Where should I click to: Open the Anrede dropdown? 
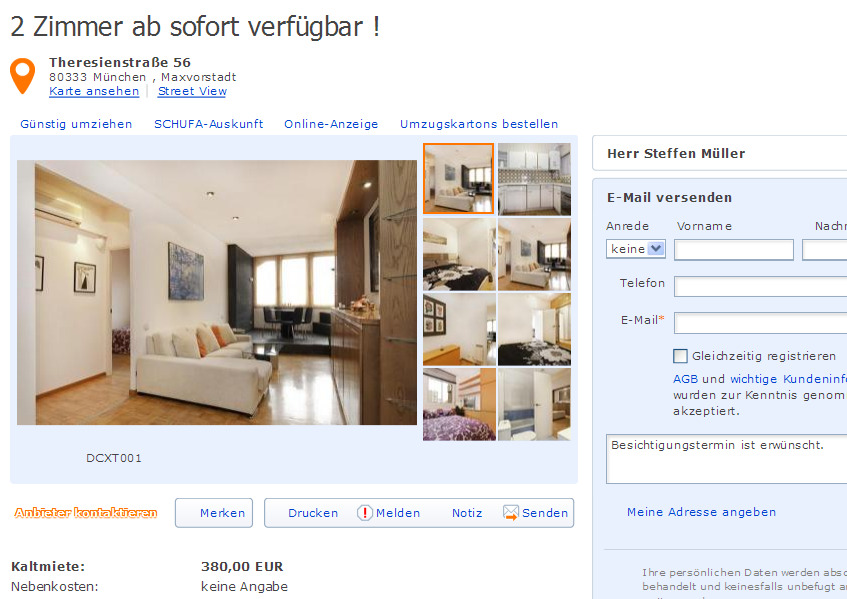[x=635, y=249]
